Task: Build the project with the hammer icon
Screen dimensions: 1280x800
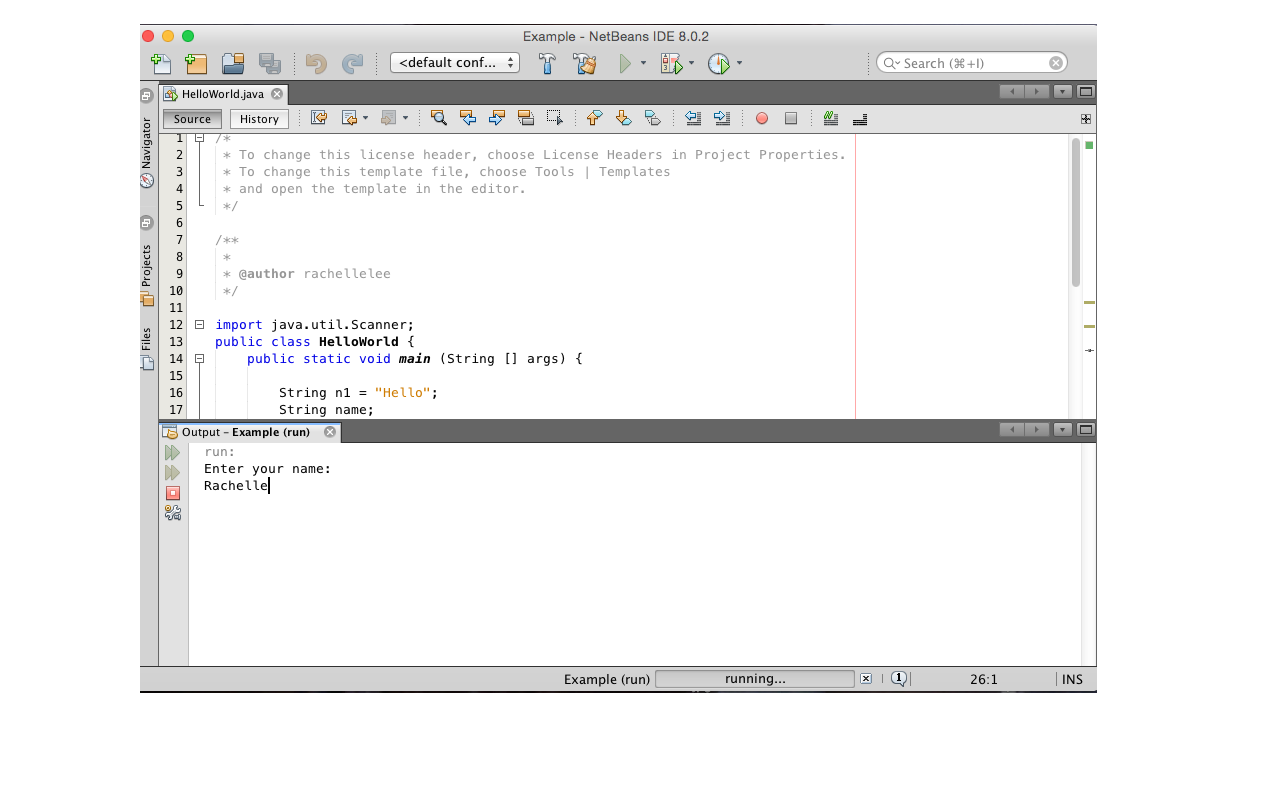Action: (x=547, y=62)
